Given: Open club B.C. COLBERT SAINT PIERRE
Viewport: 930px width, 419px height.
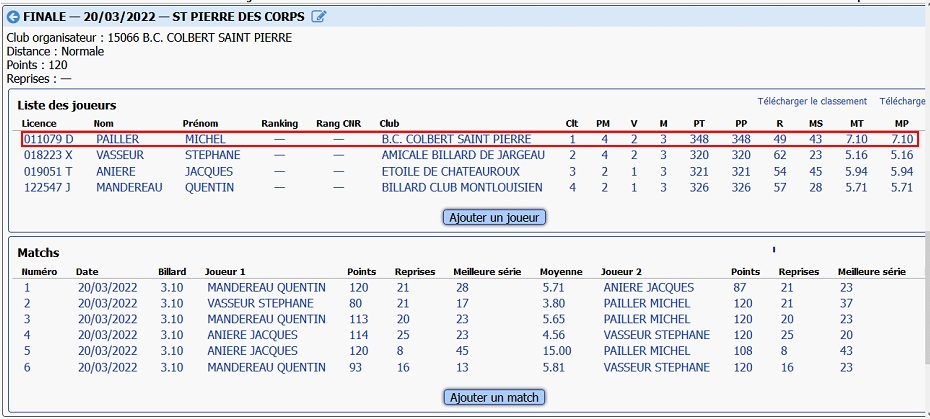Looking at the screenshot, I should [x=456, y=139].
